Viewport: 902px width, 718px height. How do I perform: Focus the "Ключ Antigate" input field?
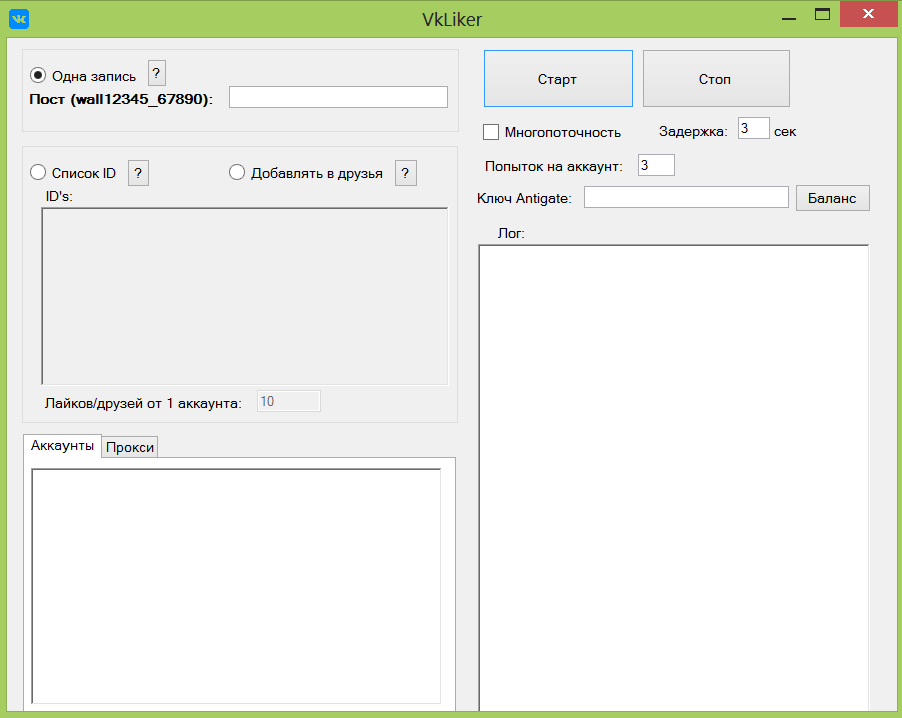click(x=686, y=197)
